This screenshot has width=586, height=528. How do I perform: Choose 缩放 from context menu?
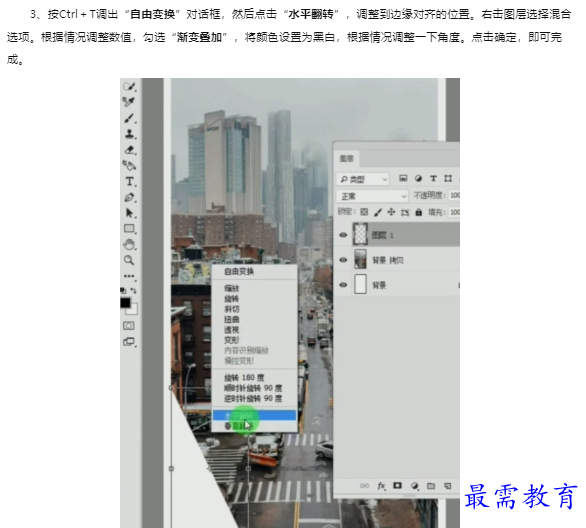click(x=231, y=288)
